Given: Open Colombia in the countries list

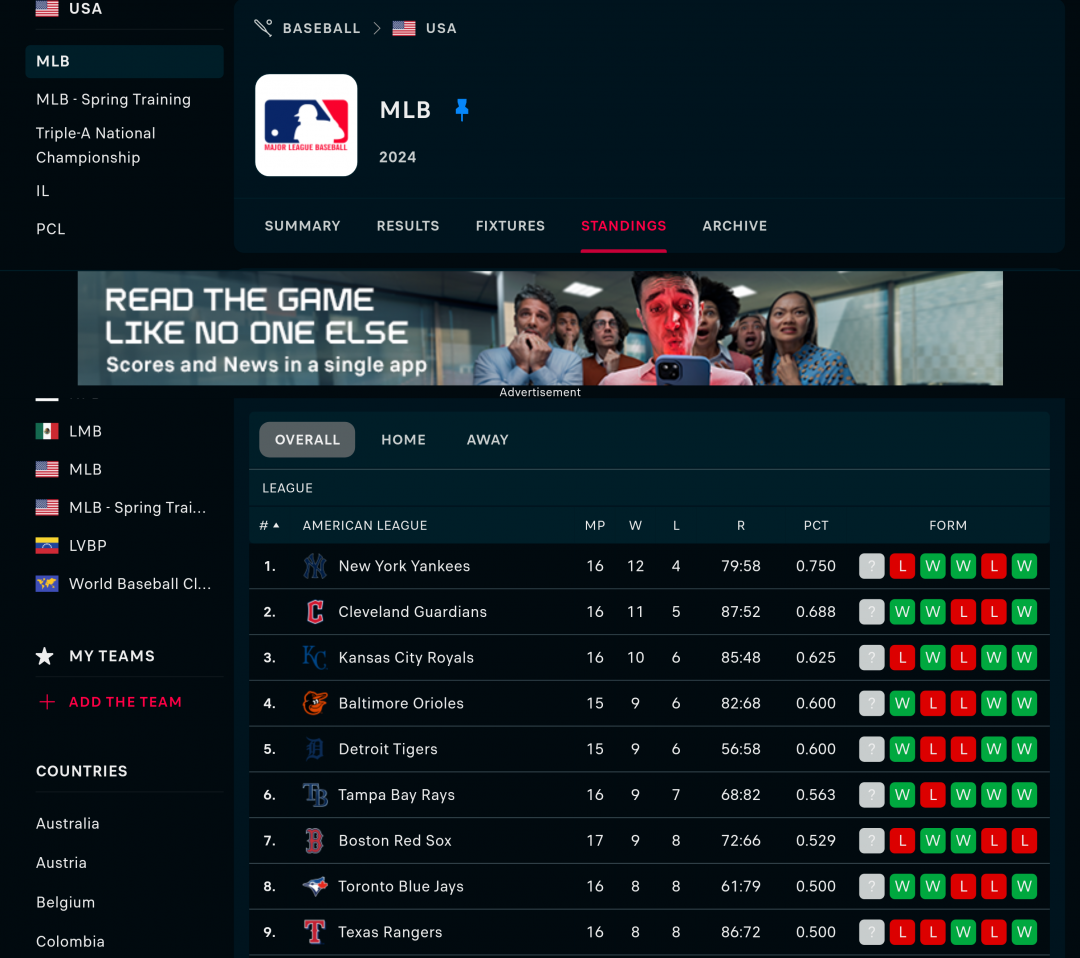Looking at the screenshot, I should click(70, 941).
